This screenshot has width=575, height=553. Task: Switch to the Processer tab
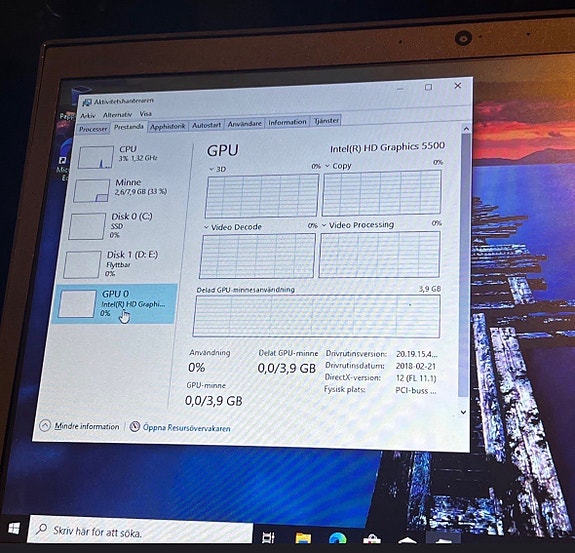click(93, 129)
